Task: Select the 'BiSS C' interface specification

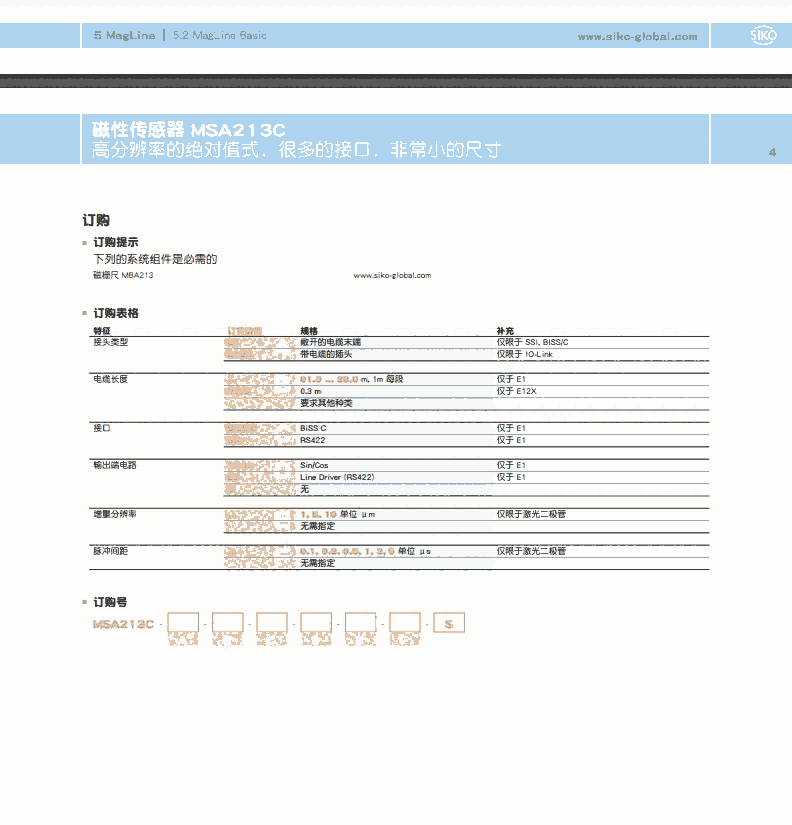Action: pyautogui.click(x=313, y=428)
